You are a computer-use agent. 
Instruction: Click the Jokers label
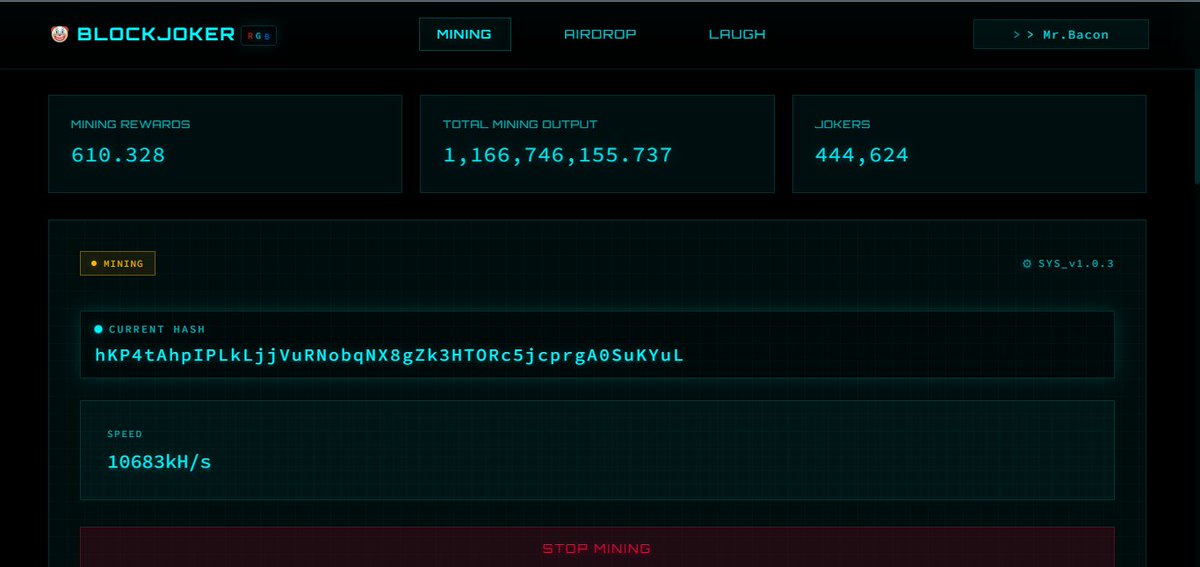point(843,124)
